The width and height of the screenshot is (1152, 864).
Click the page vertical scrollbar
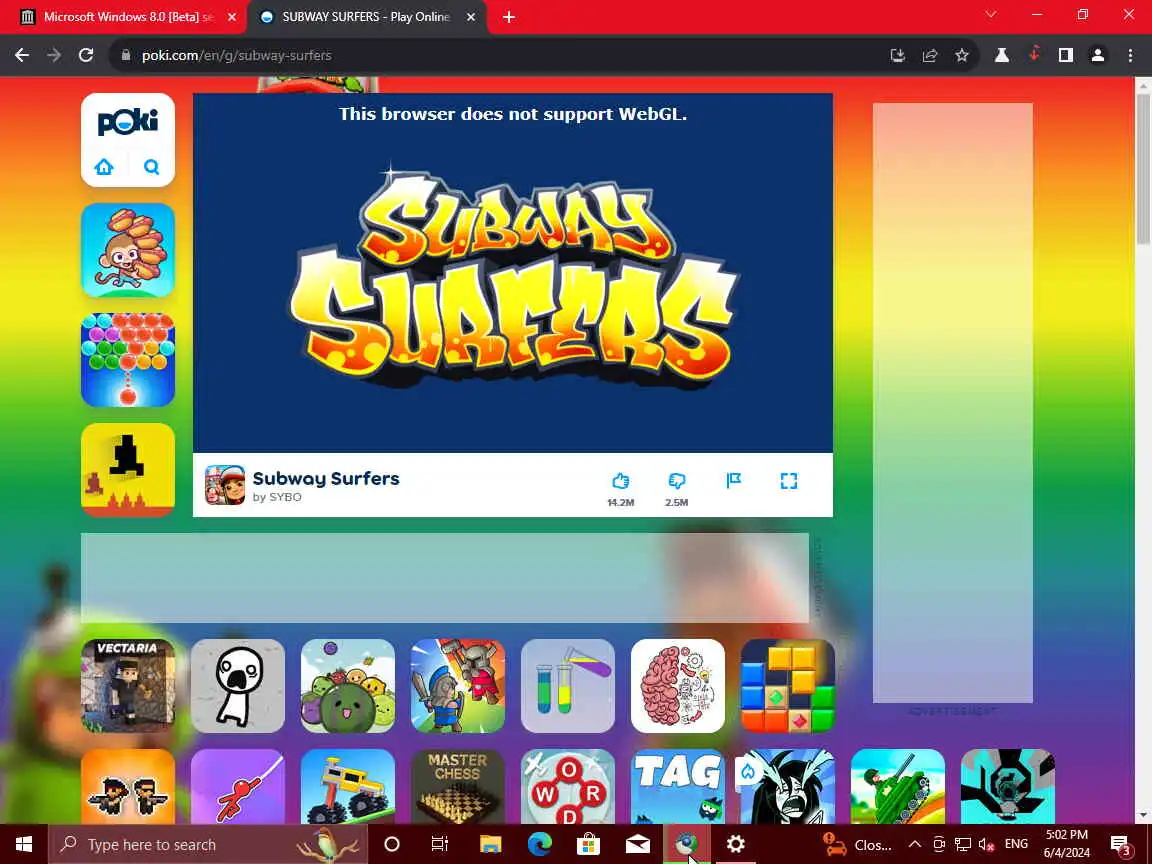[1143, 169]
